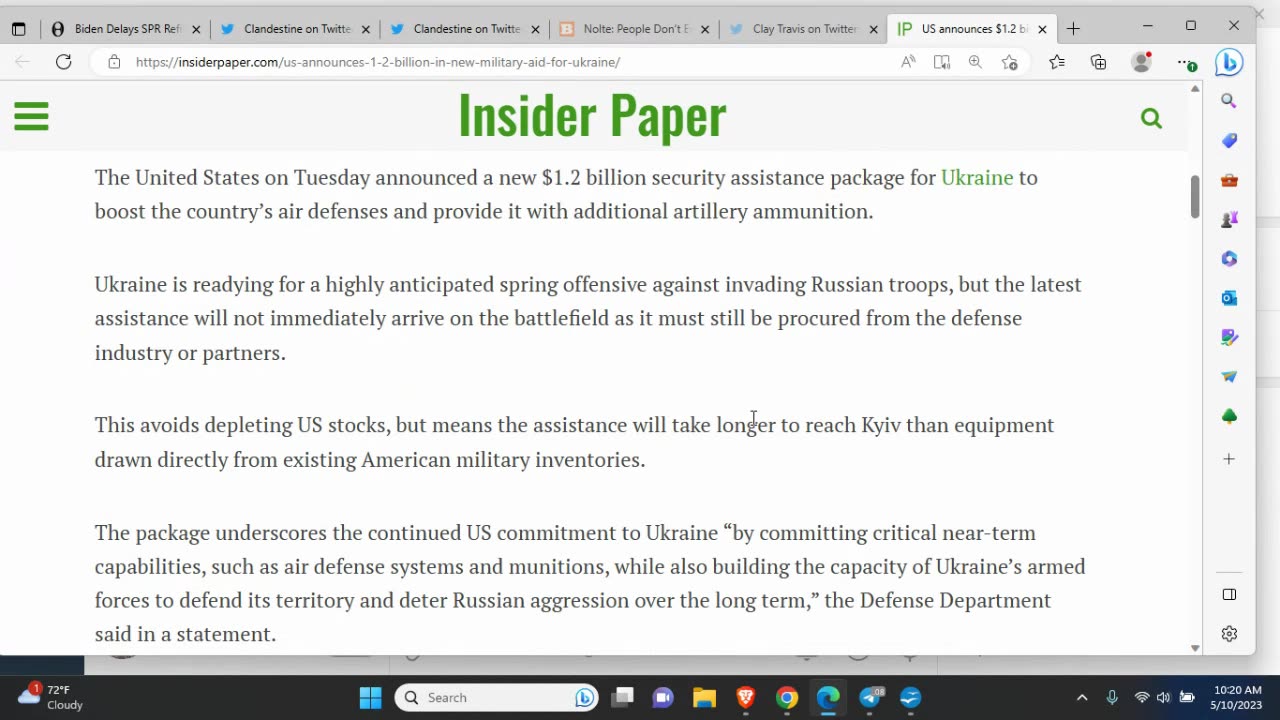Screen dimensions: 1280x720
Task: Open Edge sidebar Games icon
Action: (x=1229, y=219)
